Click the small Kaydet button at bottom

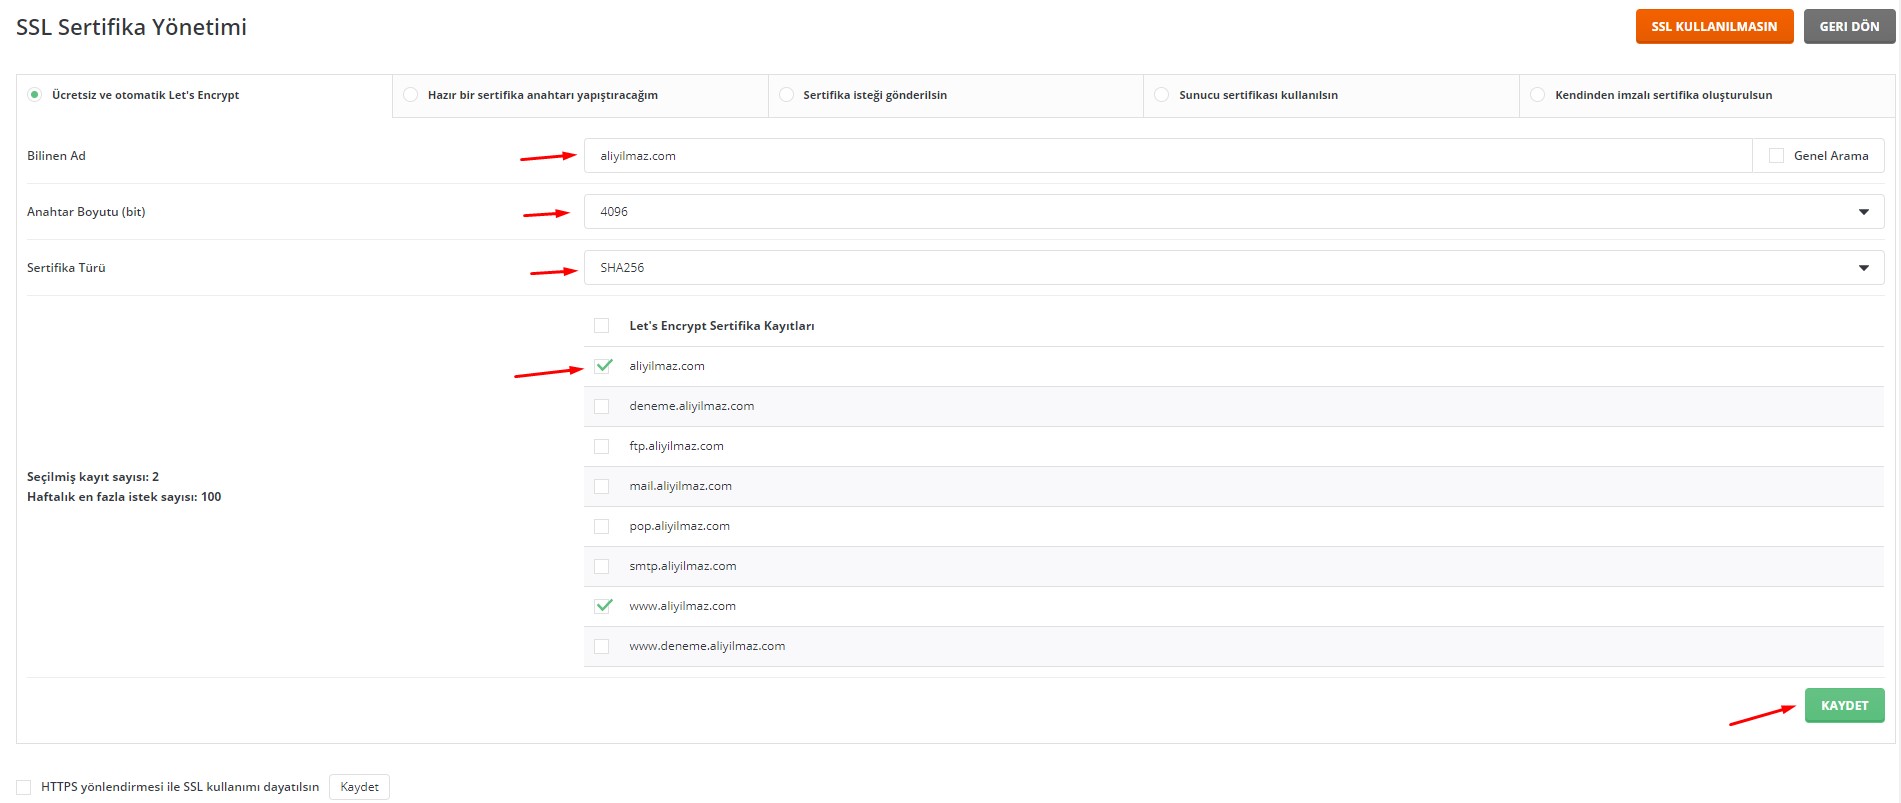click(x=359, y=787)
